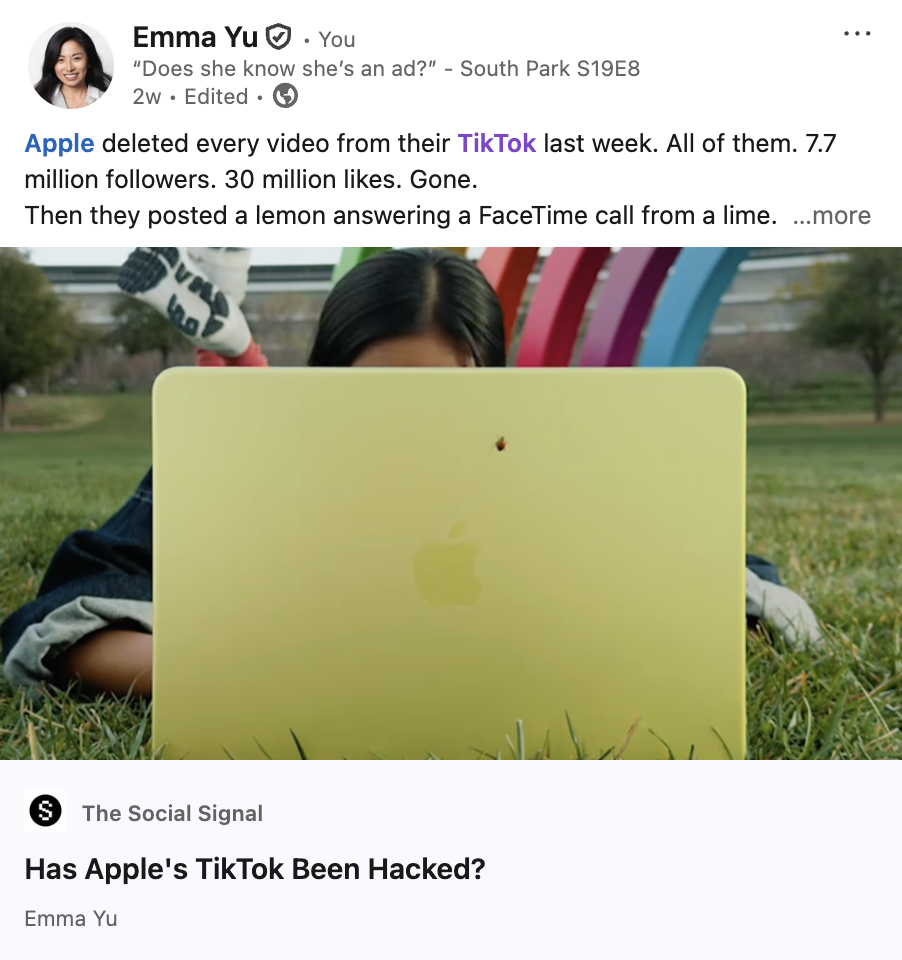Click the 2w post timestamp
The image size is (902, 960).
click(x=147, y=97)
